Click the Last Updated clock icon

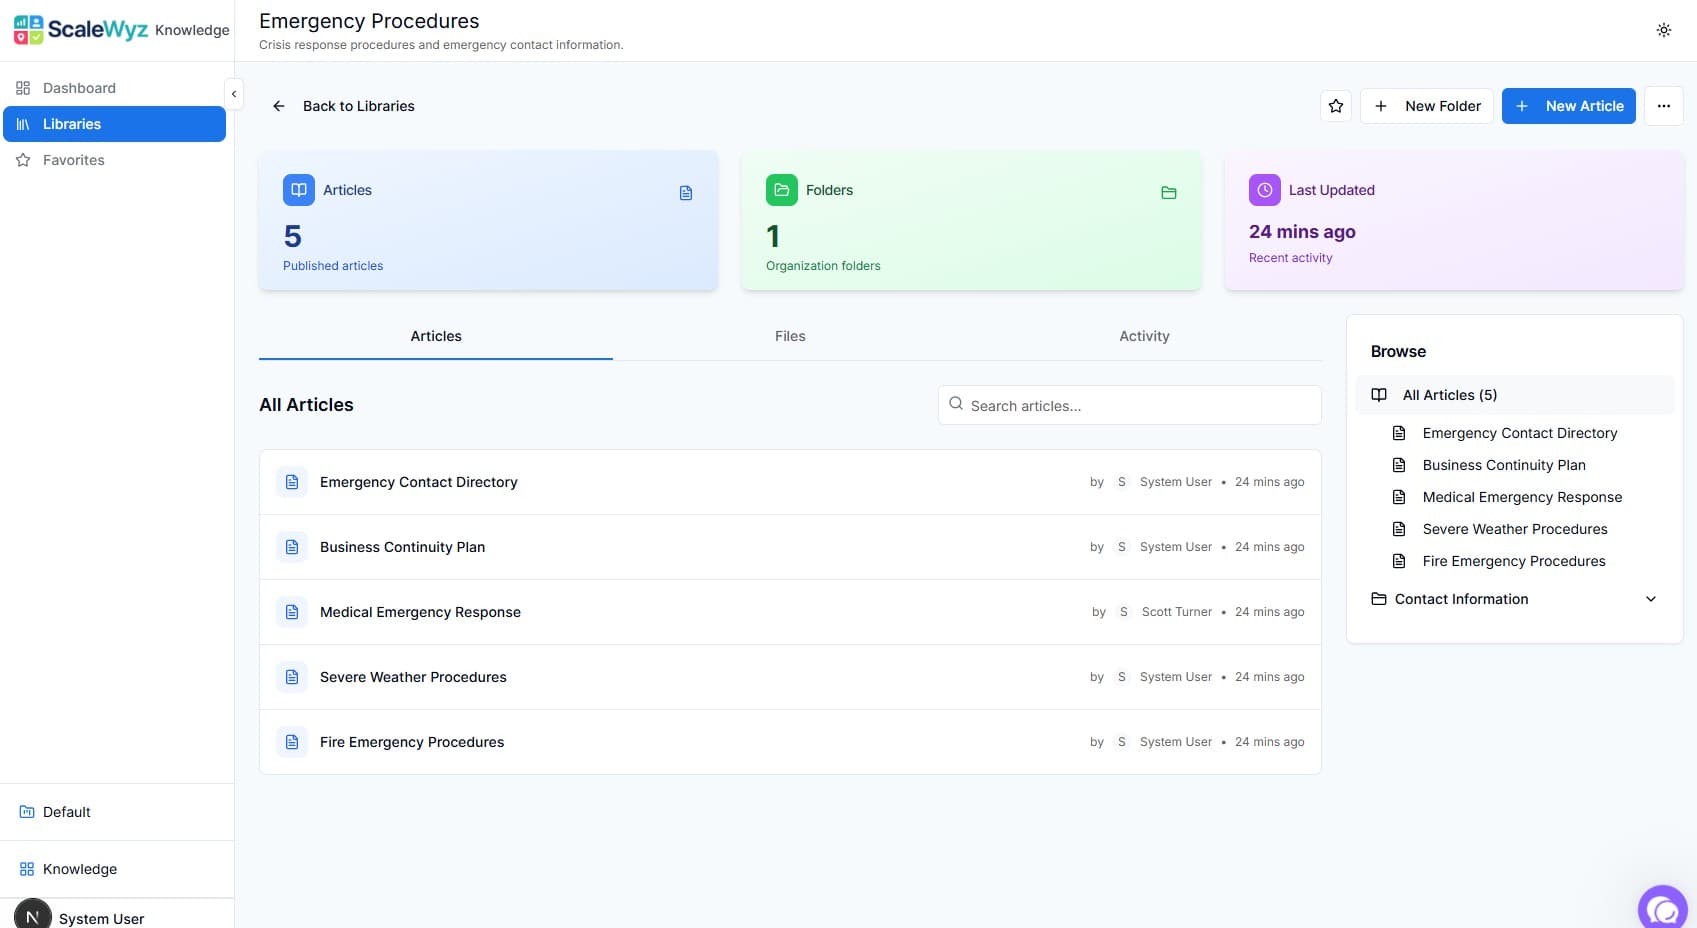click(1265, 190)
